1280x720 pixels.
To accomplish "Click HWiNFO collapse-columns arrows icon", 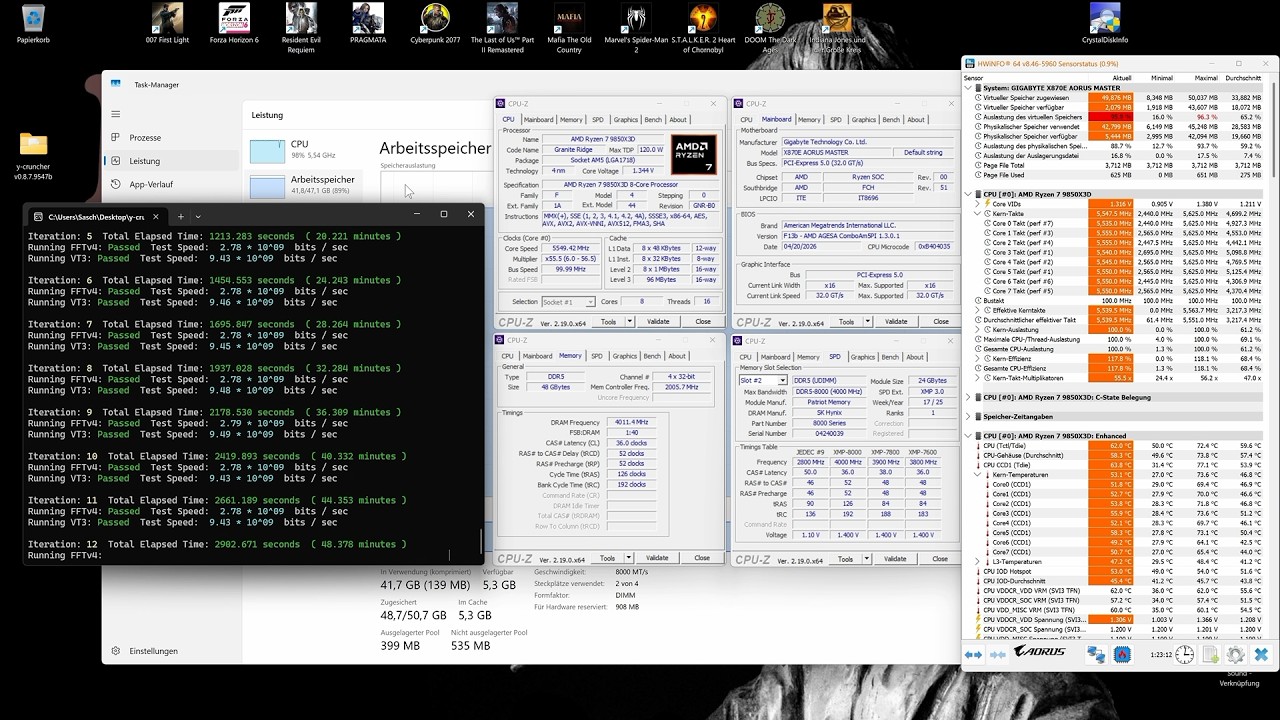I will tap(998, 654).
